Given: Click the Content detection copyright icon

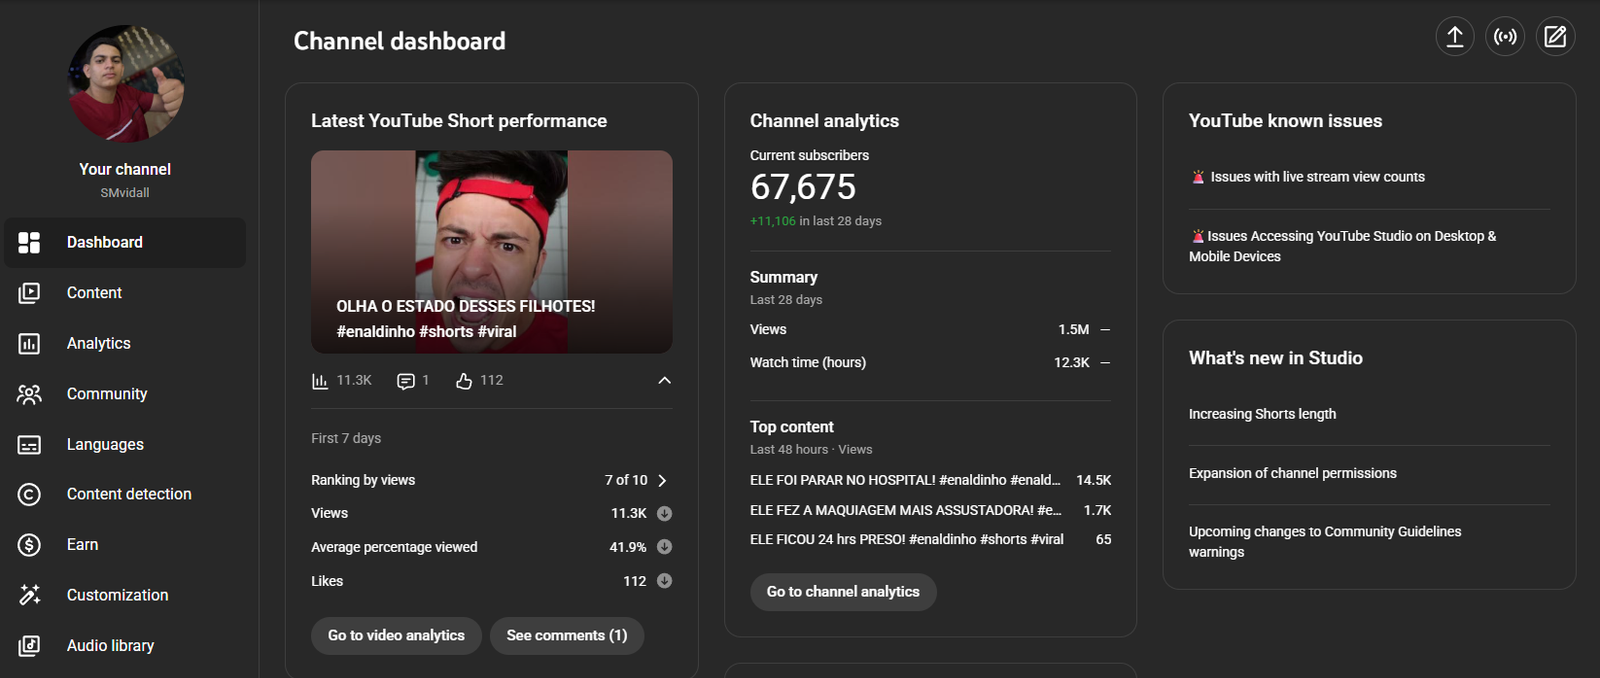Looking at the screenshot, I should [x=30, y=494].
